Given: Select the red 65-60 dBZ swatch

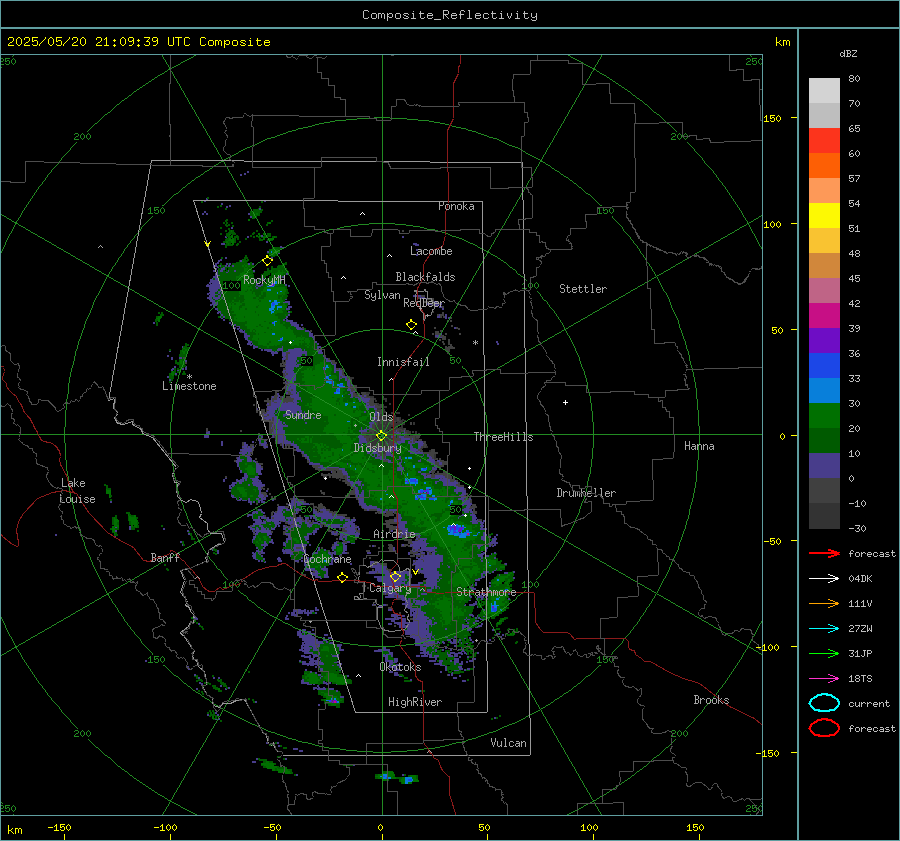Looking at the screenshot, I should [x=824, y=141].
